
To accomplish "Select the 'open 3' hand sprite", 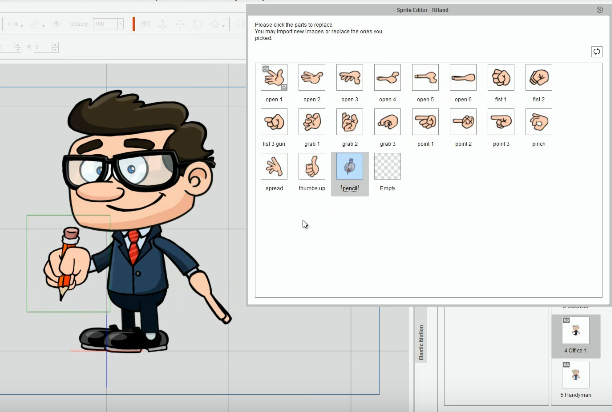I will 350,77.
